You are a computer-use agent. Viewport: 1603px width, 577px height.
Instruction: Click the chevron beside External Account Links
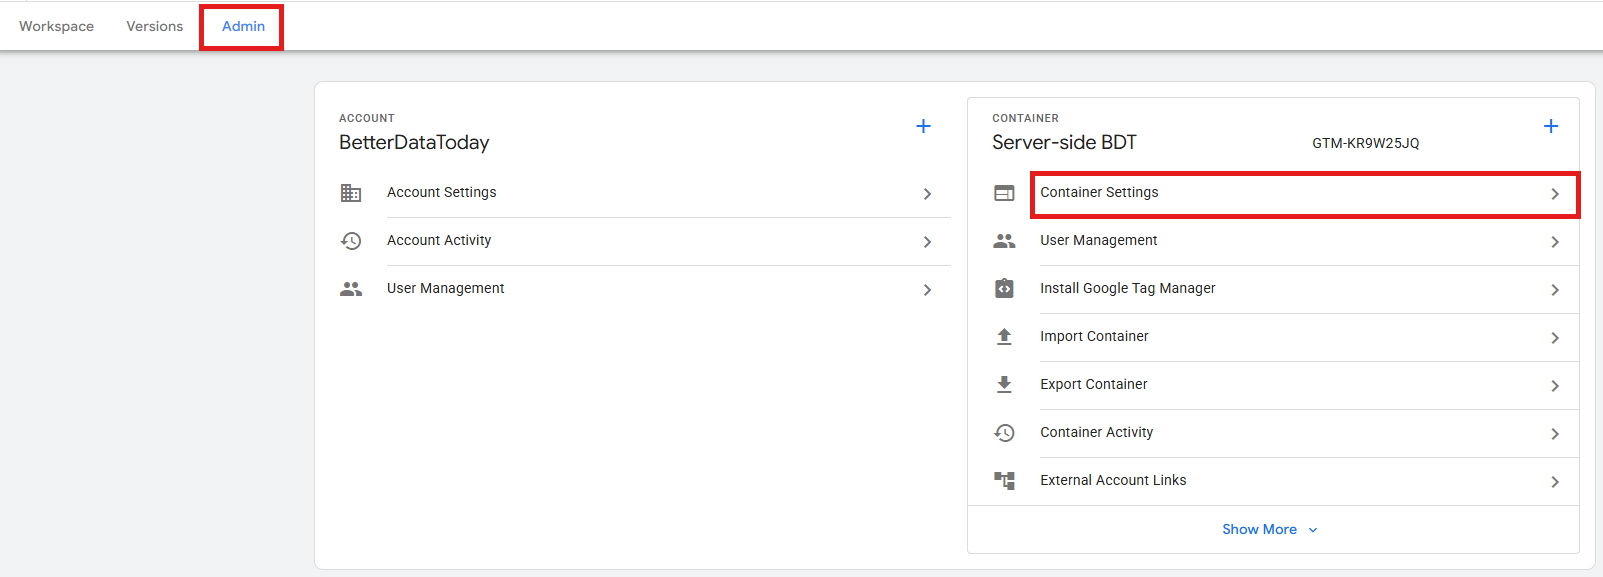(1555, 482)
